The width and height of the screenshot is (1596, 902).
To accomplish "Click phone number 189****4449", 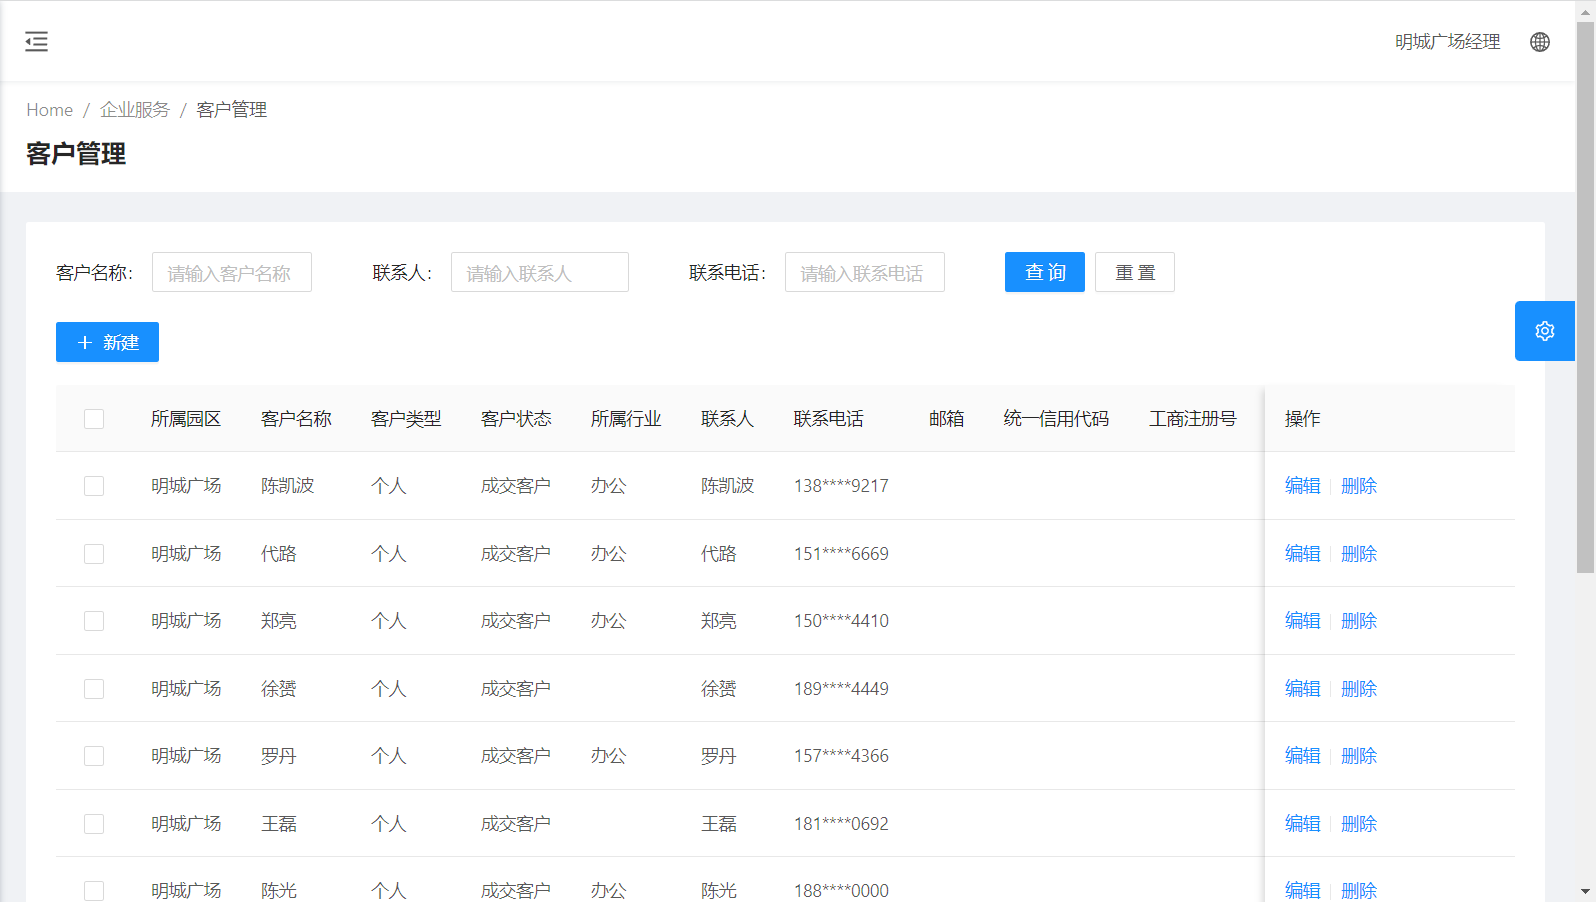I will [841, 689].
